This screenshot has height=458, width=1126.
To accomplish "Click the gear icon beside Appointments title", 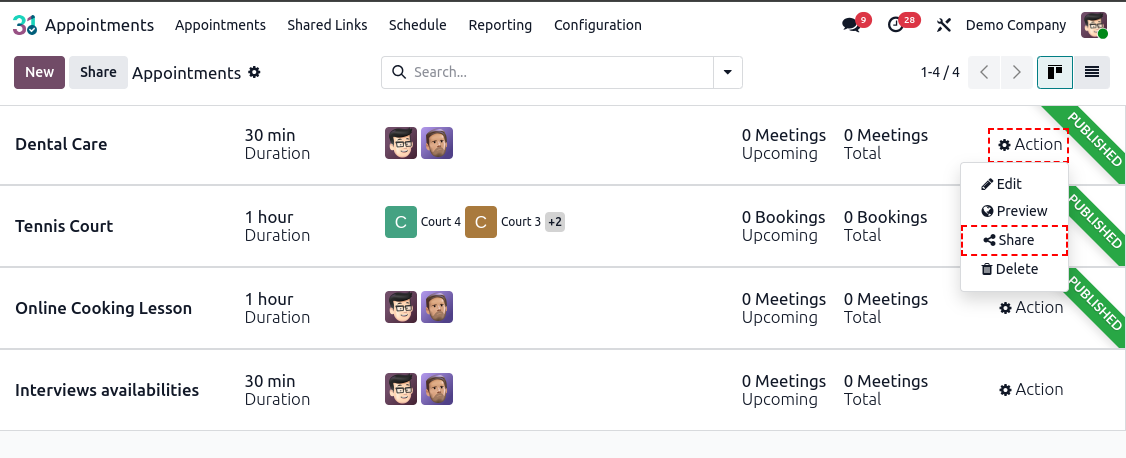I will [x=254, y=73].
